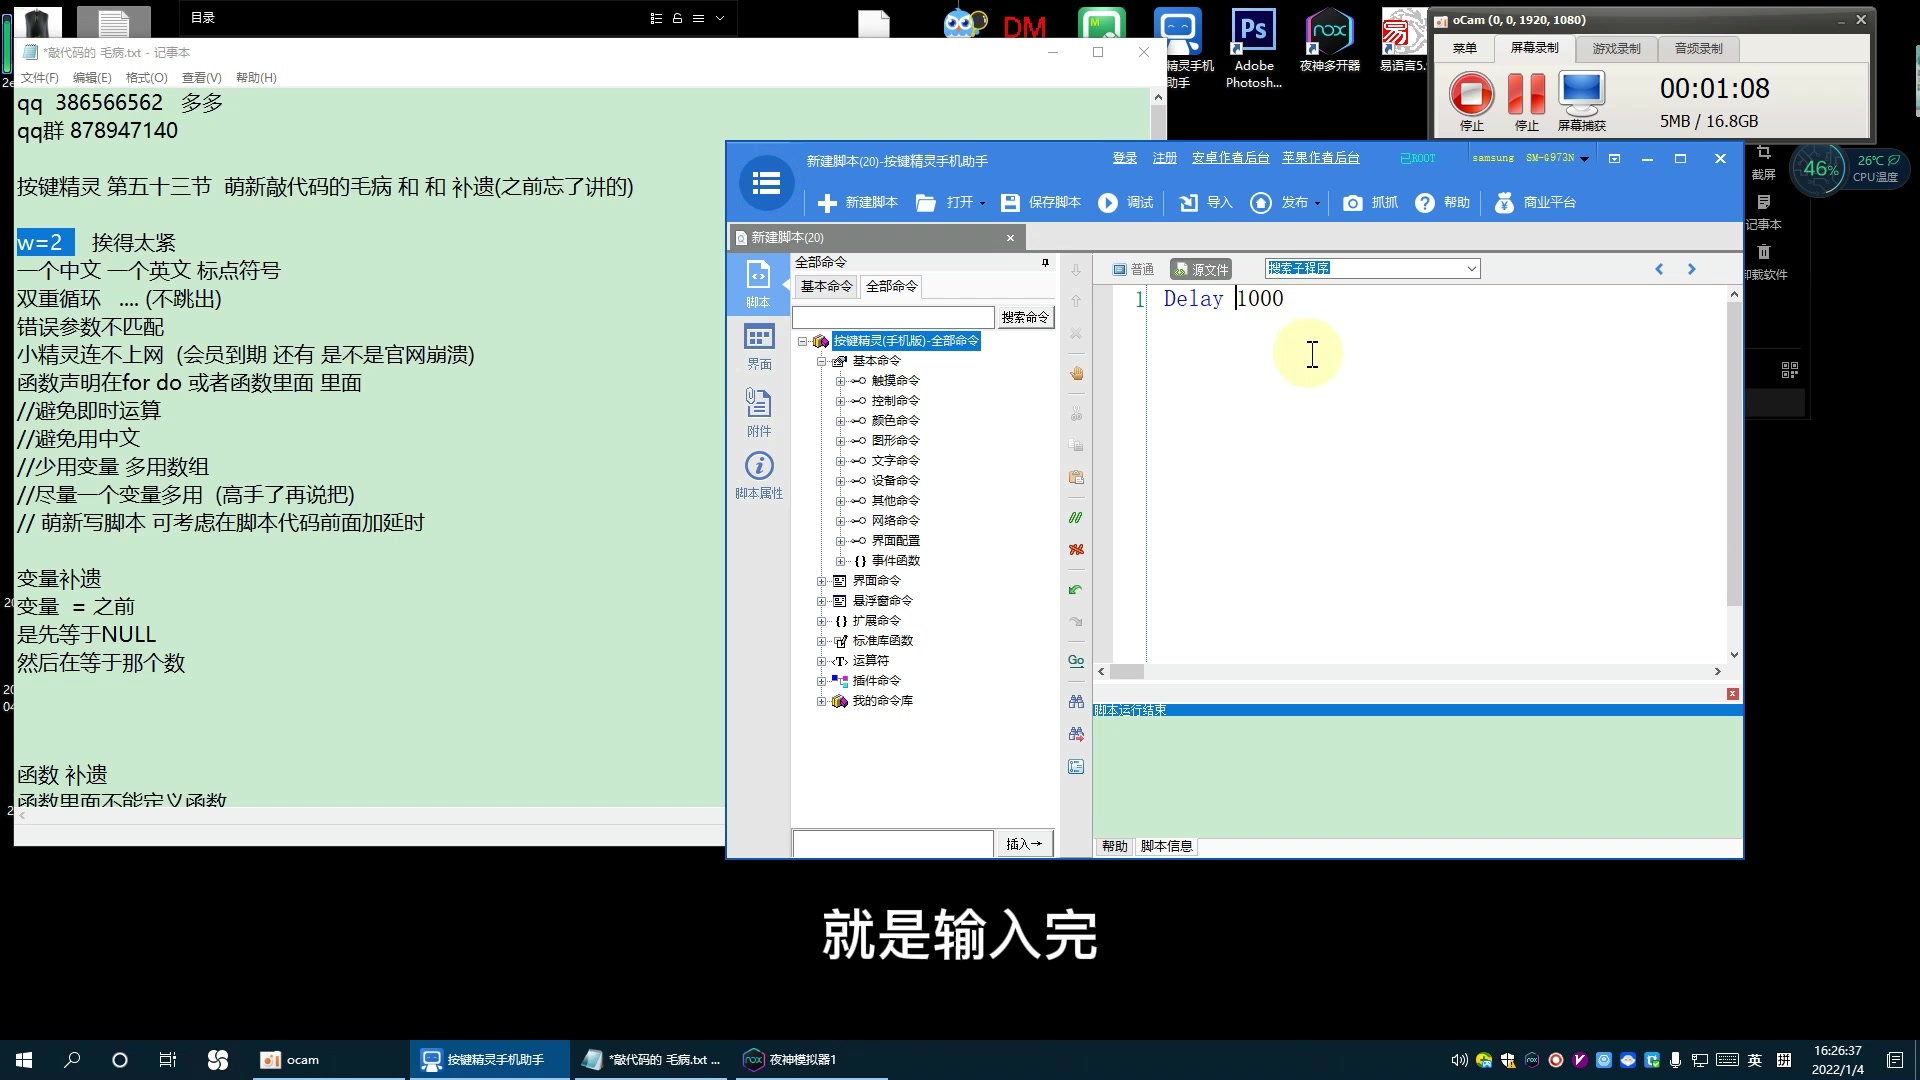Click the 搜索命令 button
The image size is (1920, 1080).
1025,318
